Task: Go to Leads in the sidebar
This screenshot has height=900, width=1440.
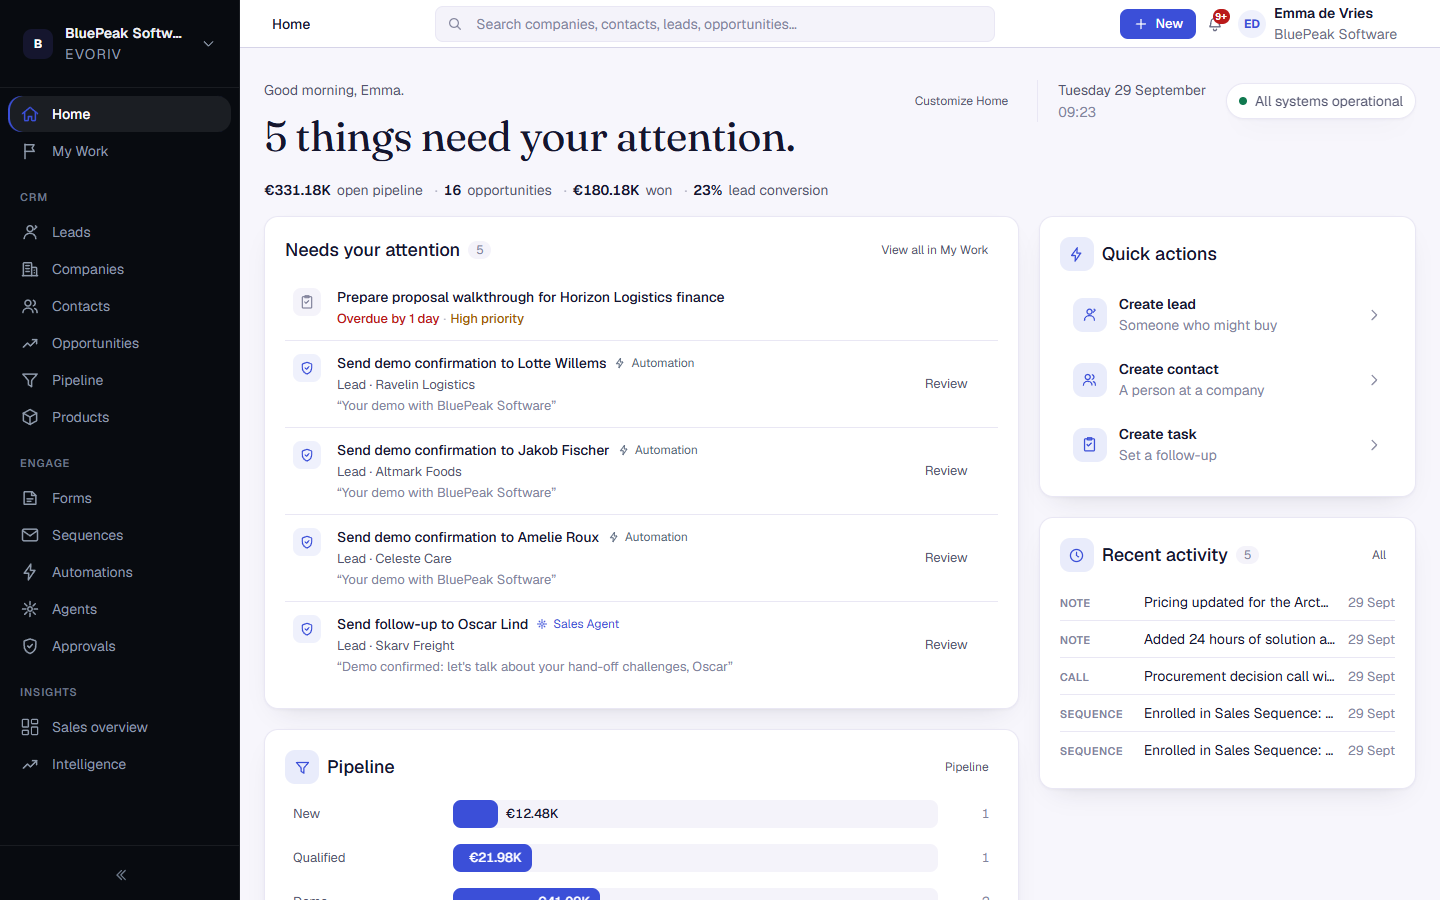Action: click(120, 232)
